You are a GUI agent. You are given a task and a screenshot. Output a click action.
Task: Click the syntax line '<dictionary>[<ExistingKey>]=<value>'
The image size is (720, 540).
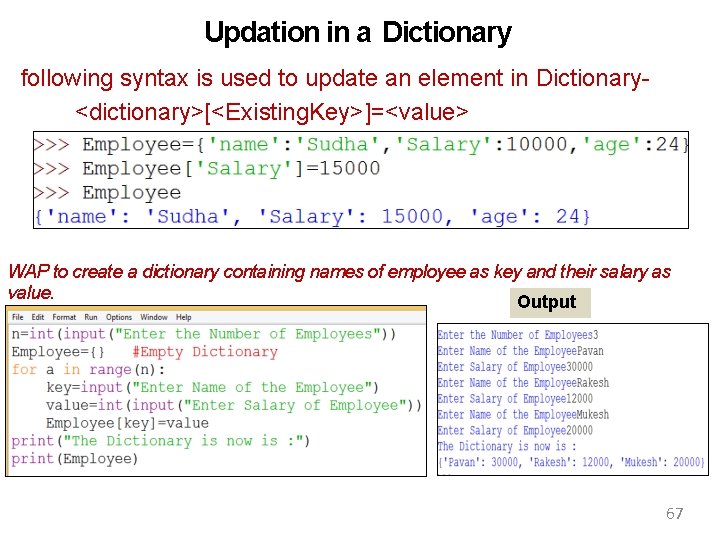point(272,112)
